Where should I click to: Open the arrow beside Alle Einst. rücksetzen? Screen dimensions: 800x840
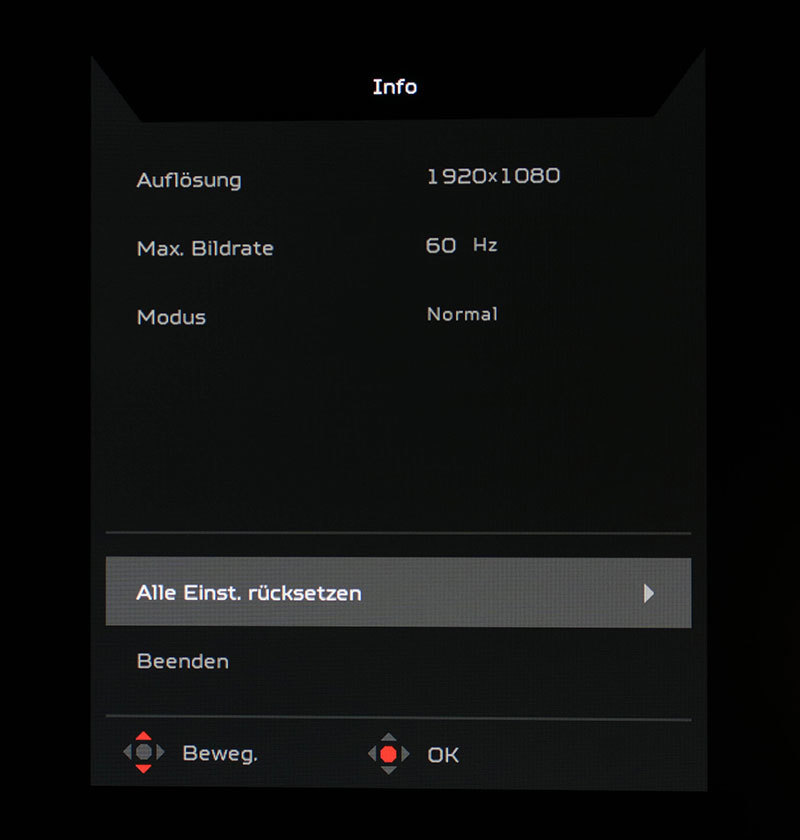[648, 594]
